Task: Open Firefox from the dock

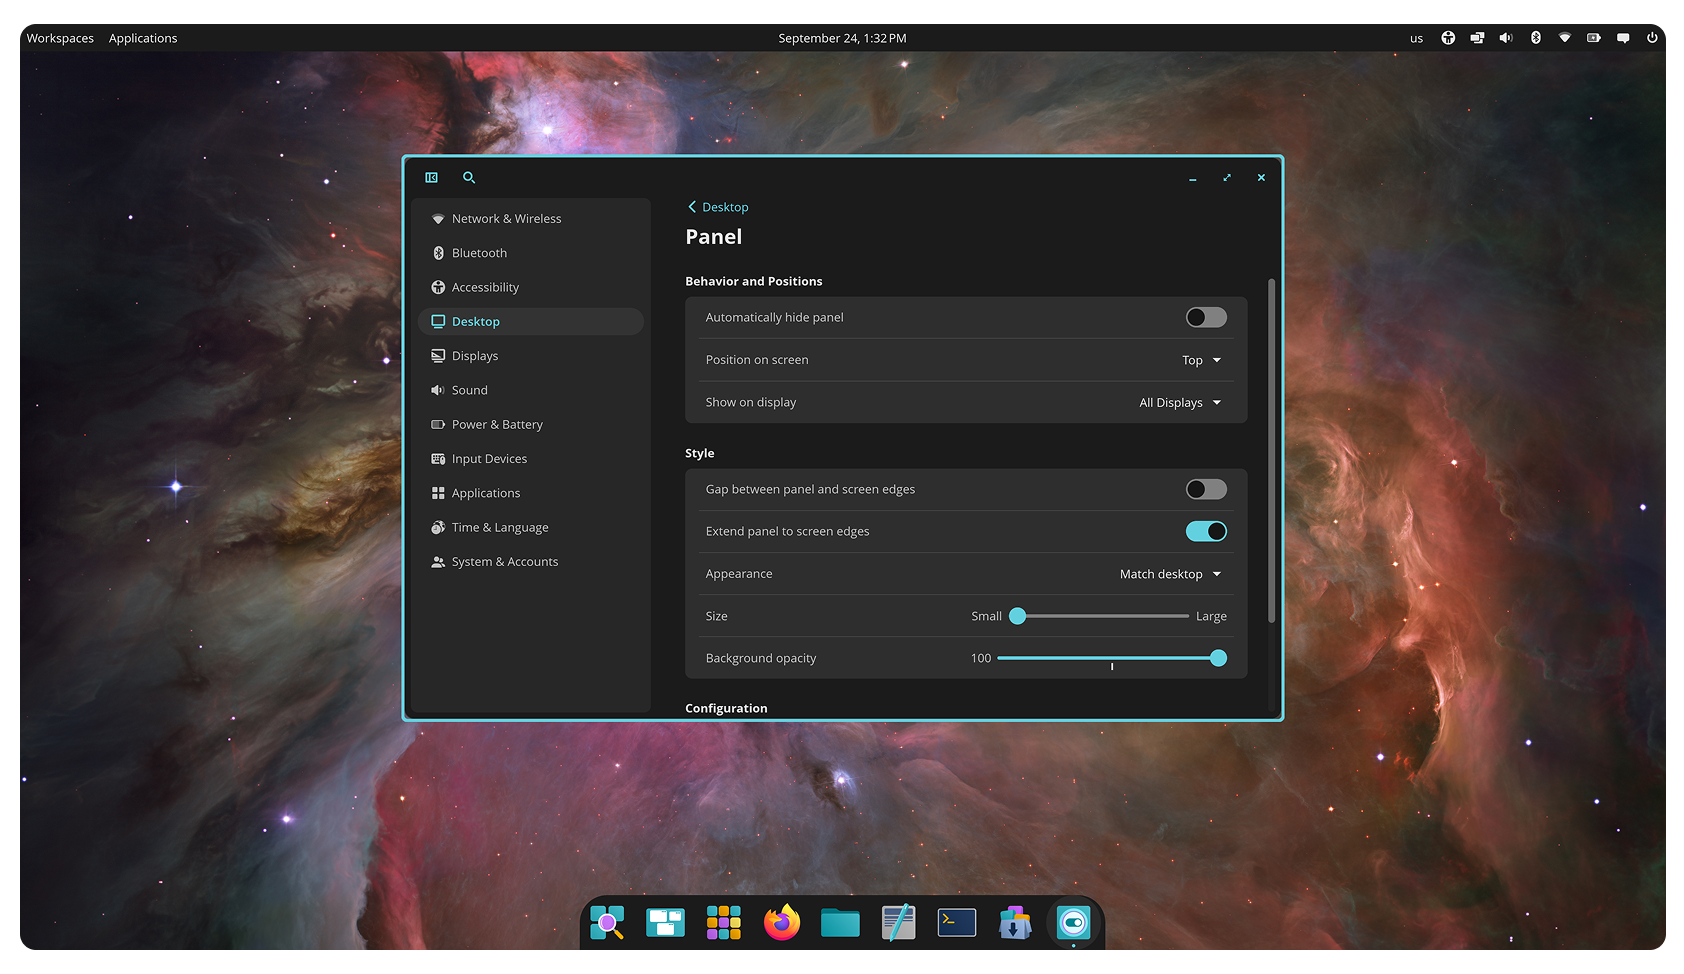Action: pos(781,922)
